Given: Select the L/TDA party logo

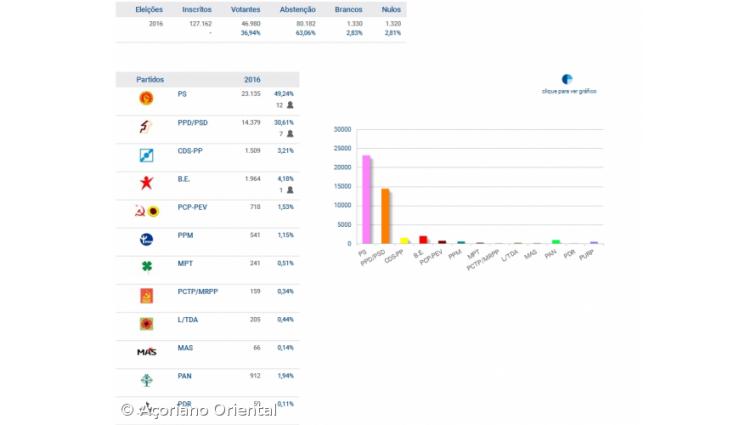Looking at the screenshot, I should [x=146, y=323].
